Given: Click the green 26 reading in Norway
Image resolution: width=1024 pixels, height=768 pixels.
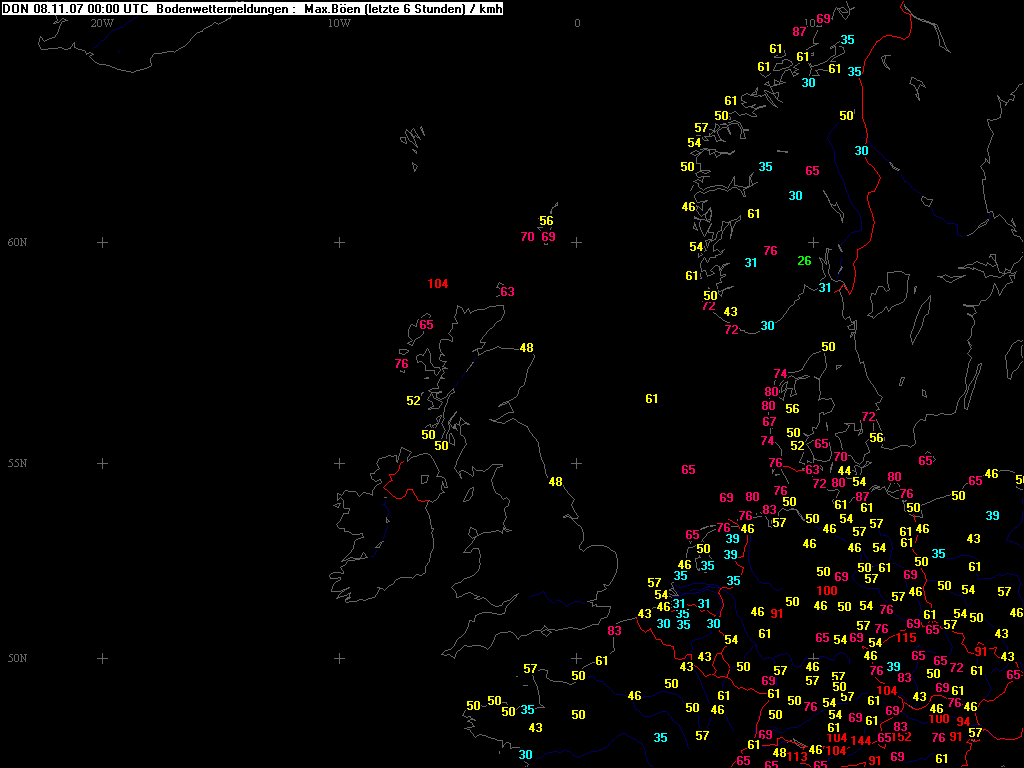Looking at the screenshot, I should [x=804, y=262].
